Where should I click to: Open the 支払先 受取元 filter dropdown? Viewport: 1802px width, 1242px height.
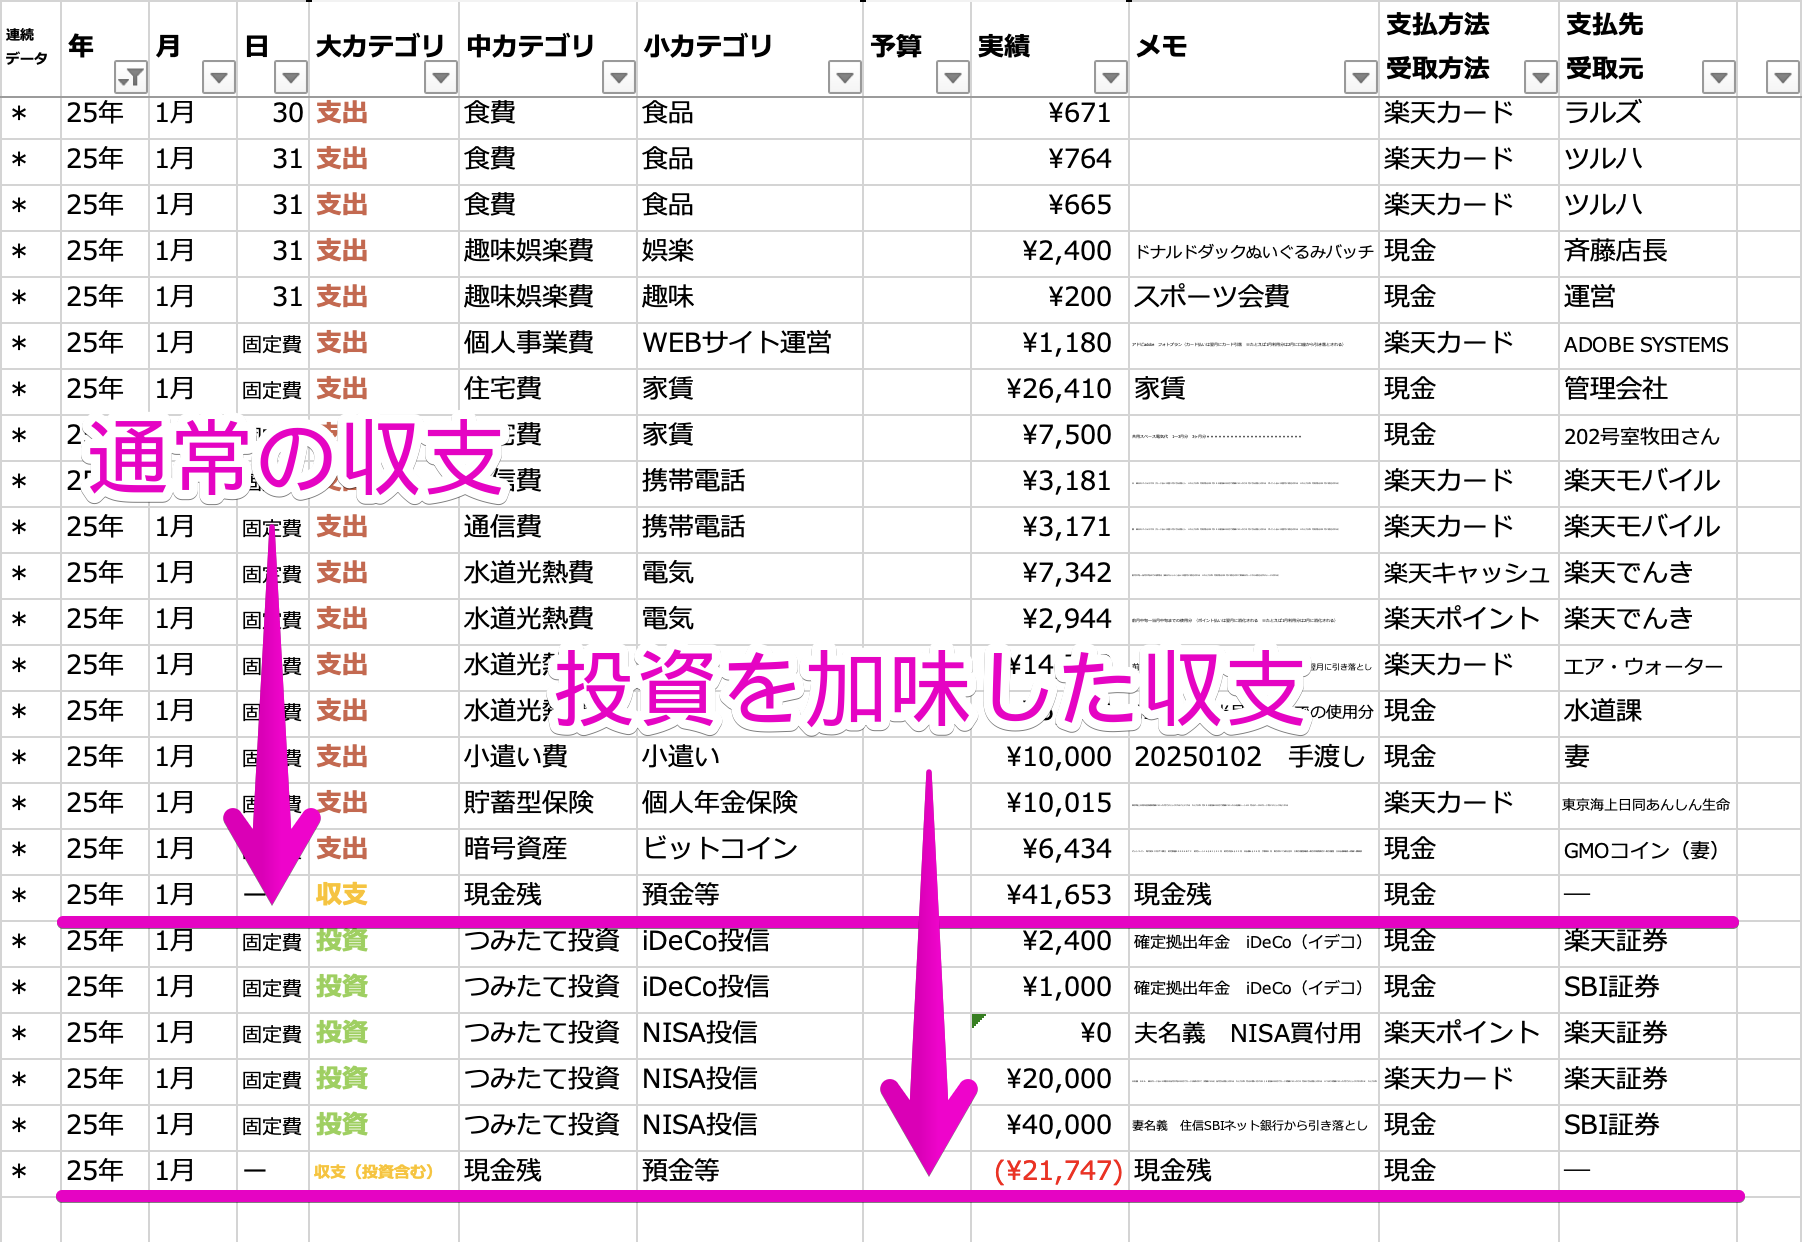(x=1718, y=77)
